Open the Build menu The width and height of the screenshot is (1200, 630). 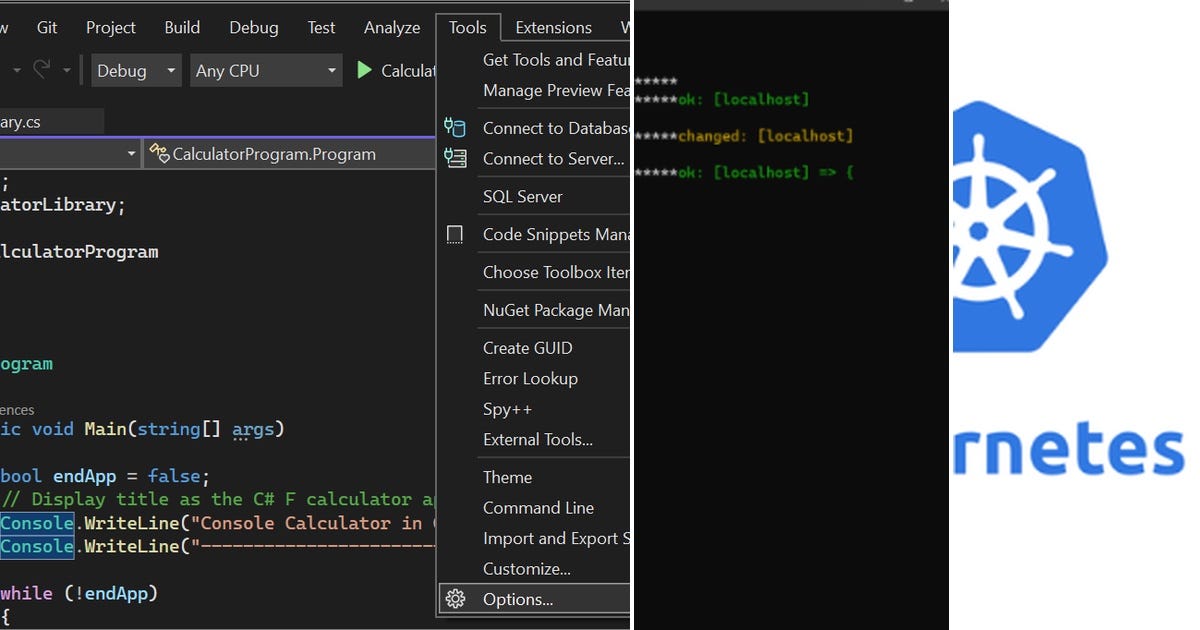(x=182, y=27)
